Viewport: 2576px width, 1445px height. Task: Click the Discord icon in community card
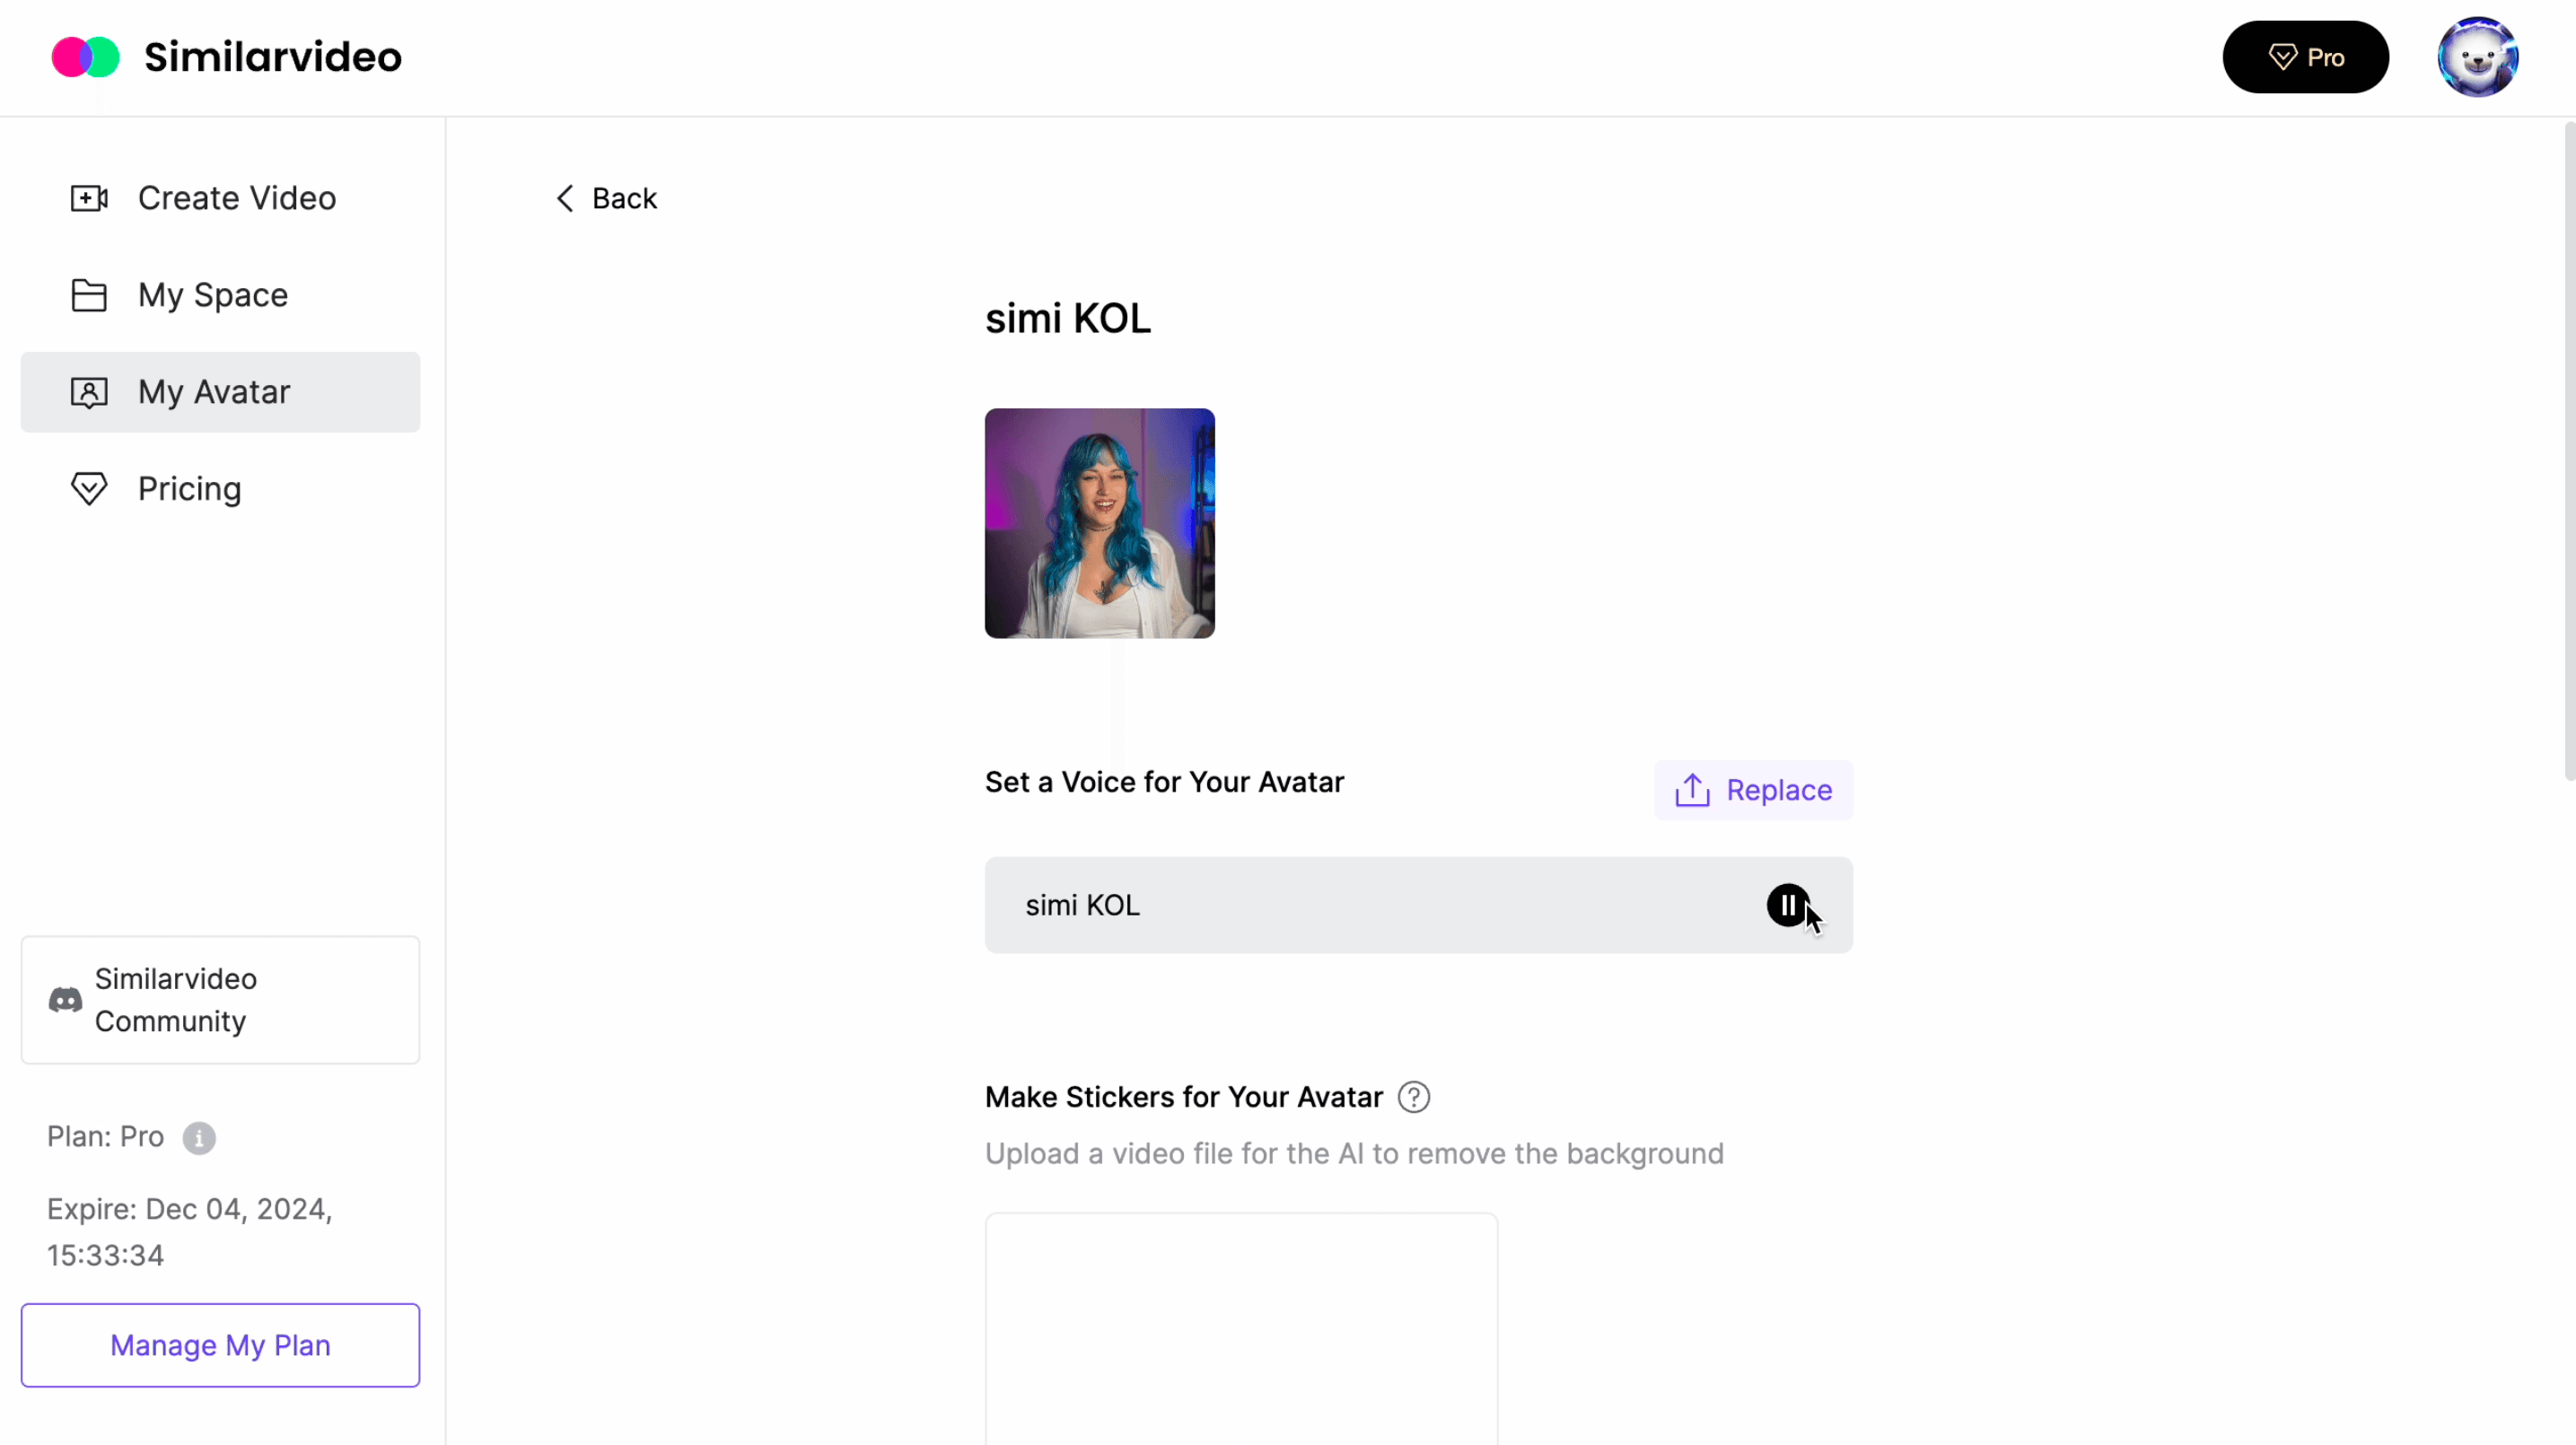pyautogui.click(x=66, y=1000)
